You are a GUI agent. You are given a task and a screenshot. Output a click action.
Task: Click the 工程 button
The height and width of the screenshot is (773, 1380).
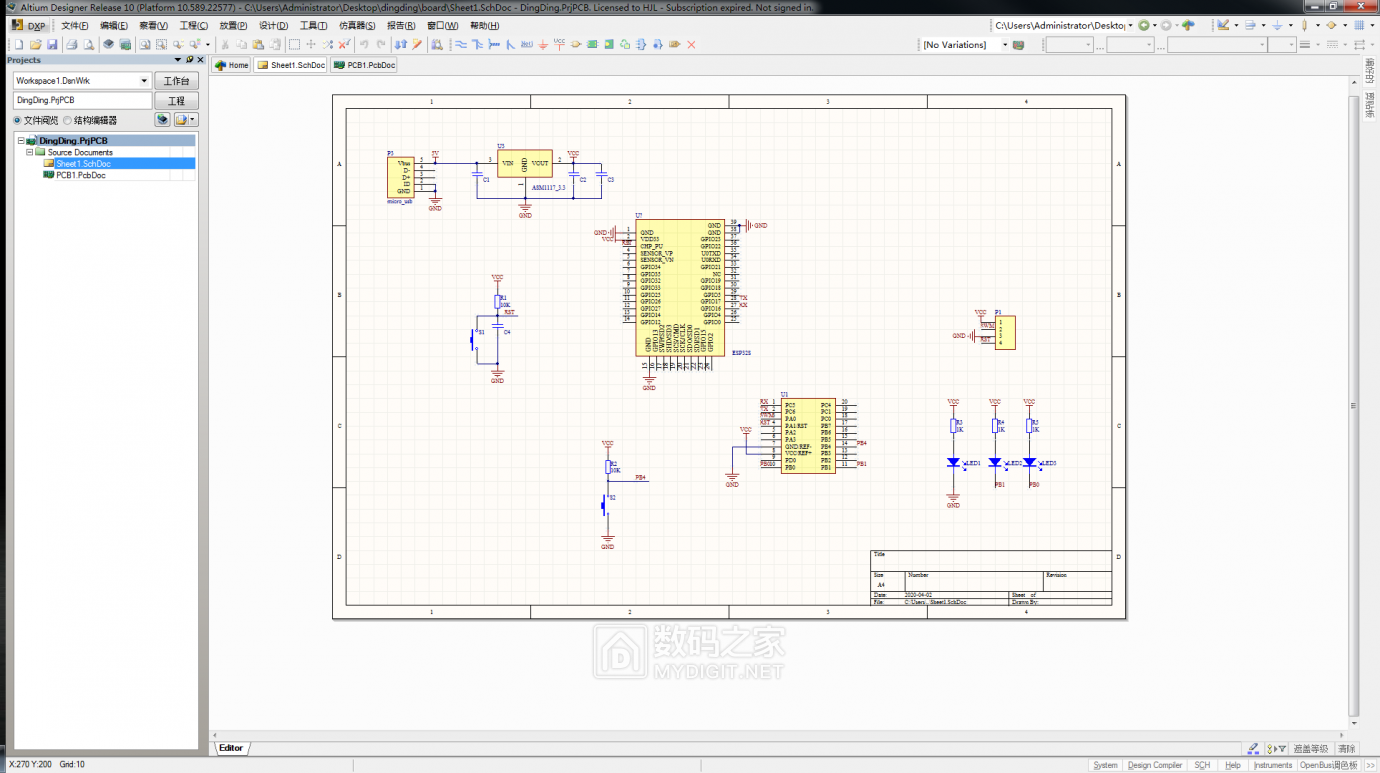[x=176, y=101]
